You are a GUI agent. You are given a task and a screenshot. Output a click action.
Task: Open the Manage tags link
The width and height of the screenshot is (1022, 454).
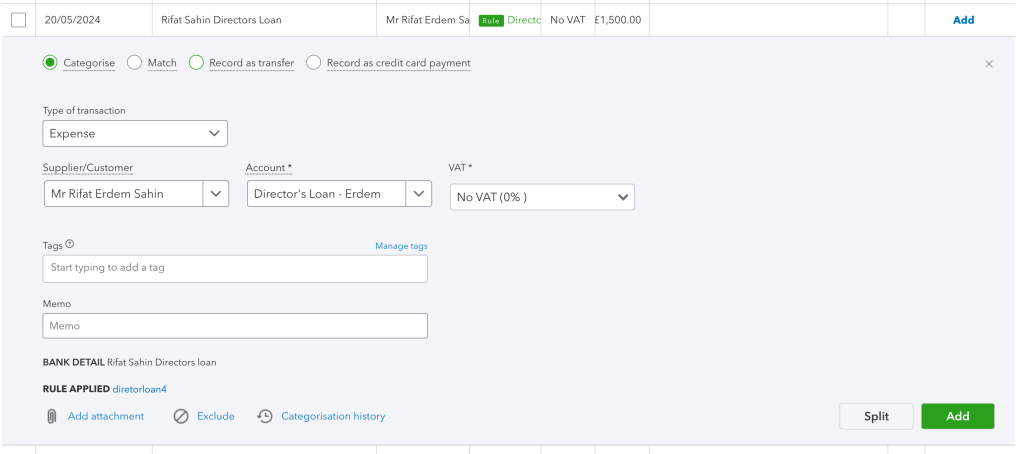(x=402, y=246)
